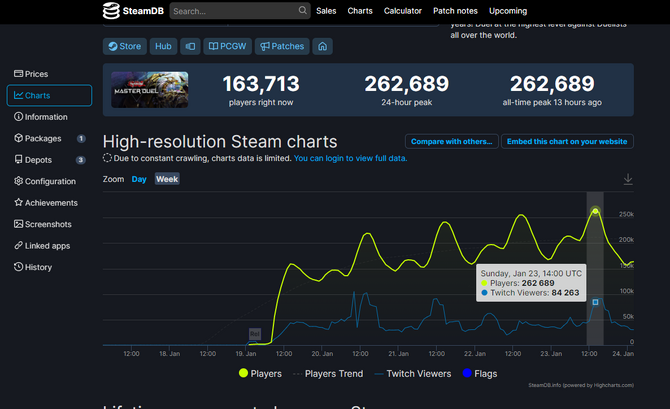The width and height of the screenshot is (670, 409).
Task: Toggle Flags series in chart legend
Action: 476,373
